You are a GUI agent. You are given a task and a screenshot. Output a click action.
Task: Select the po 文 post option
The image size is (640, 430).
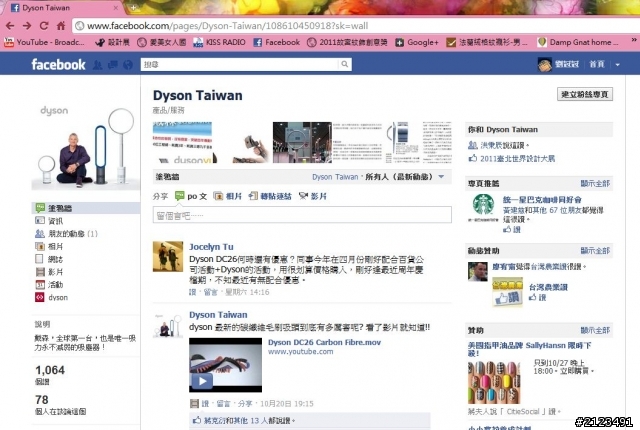pyautogui.click(x=191, y=196)
